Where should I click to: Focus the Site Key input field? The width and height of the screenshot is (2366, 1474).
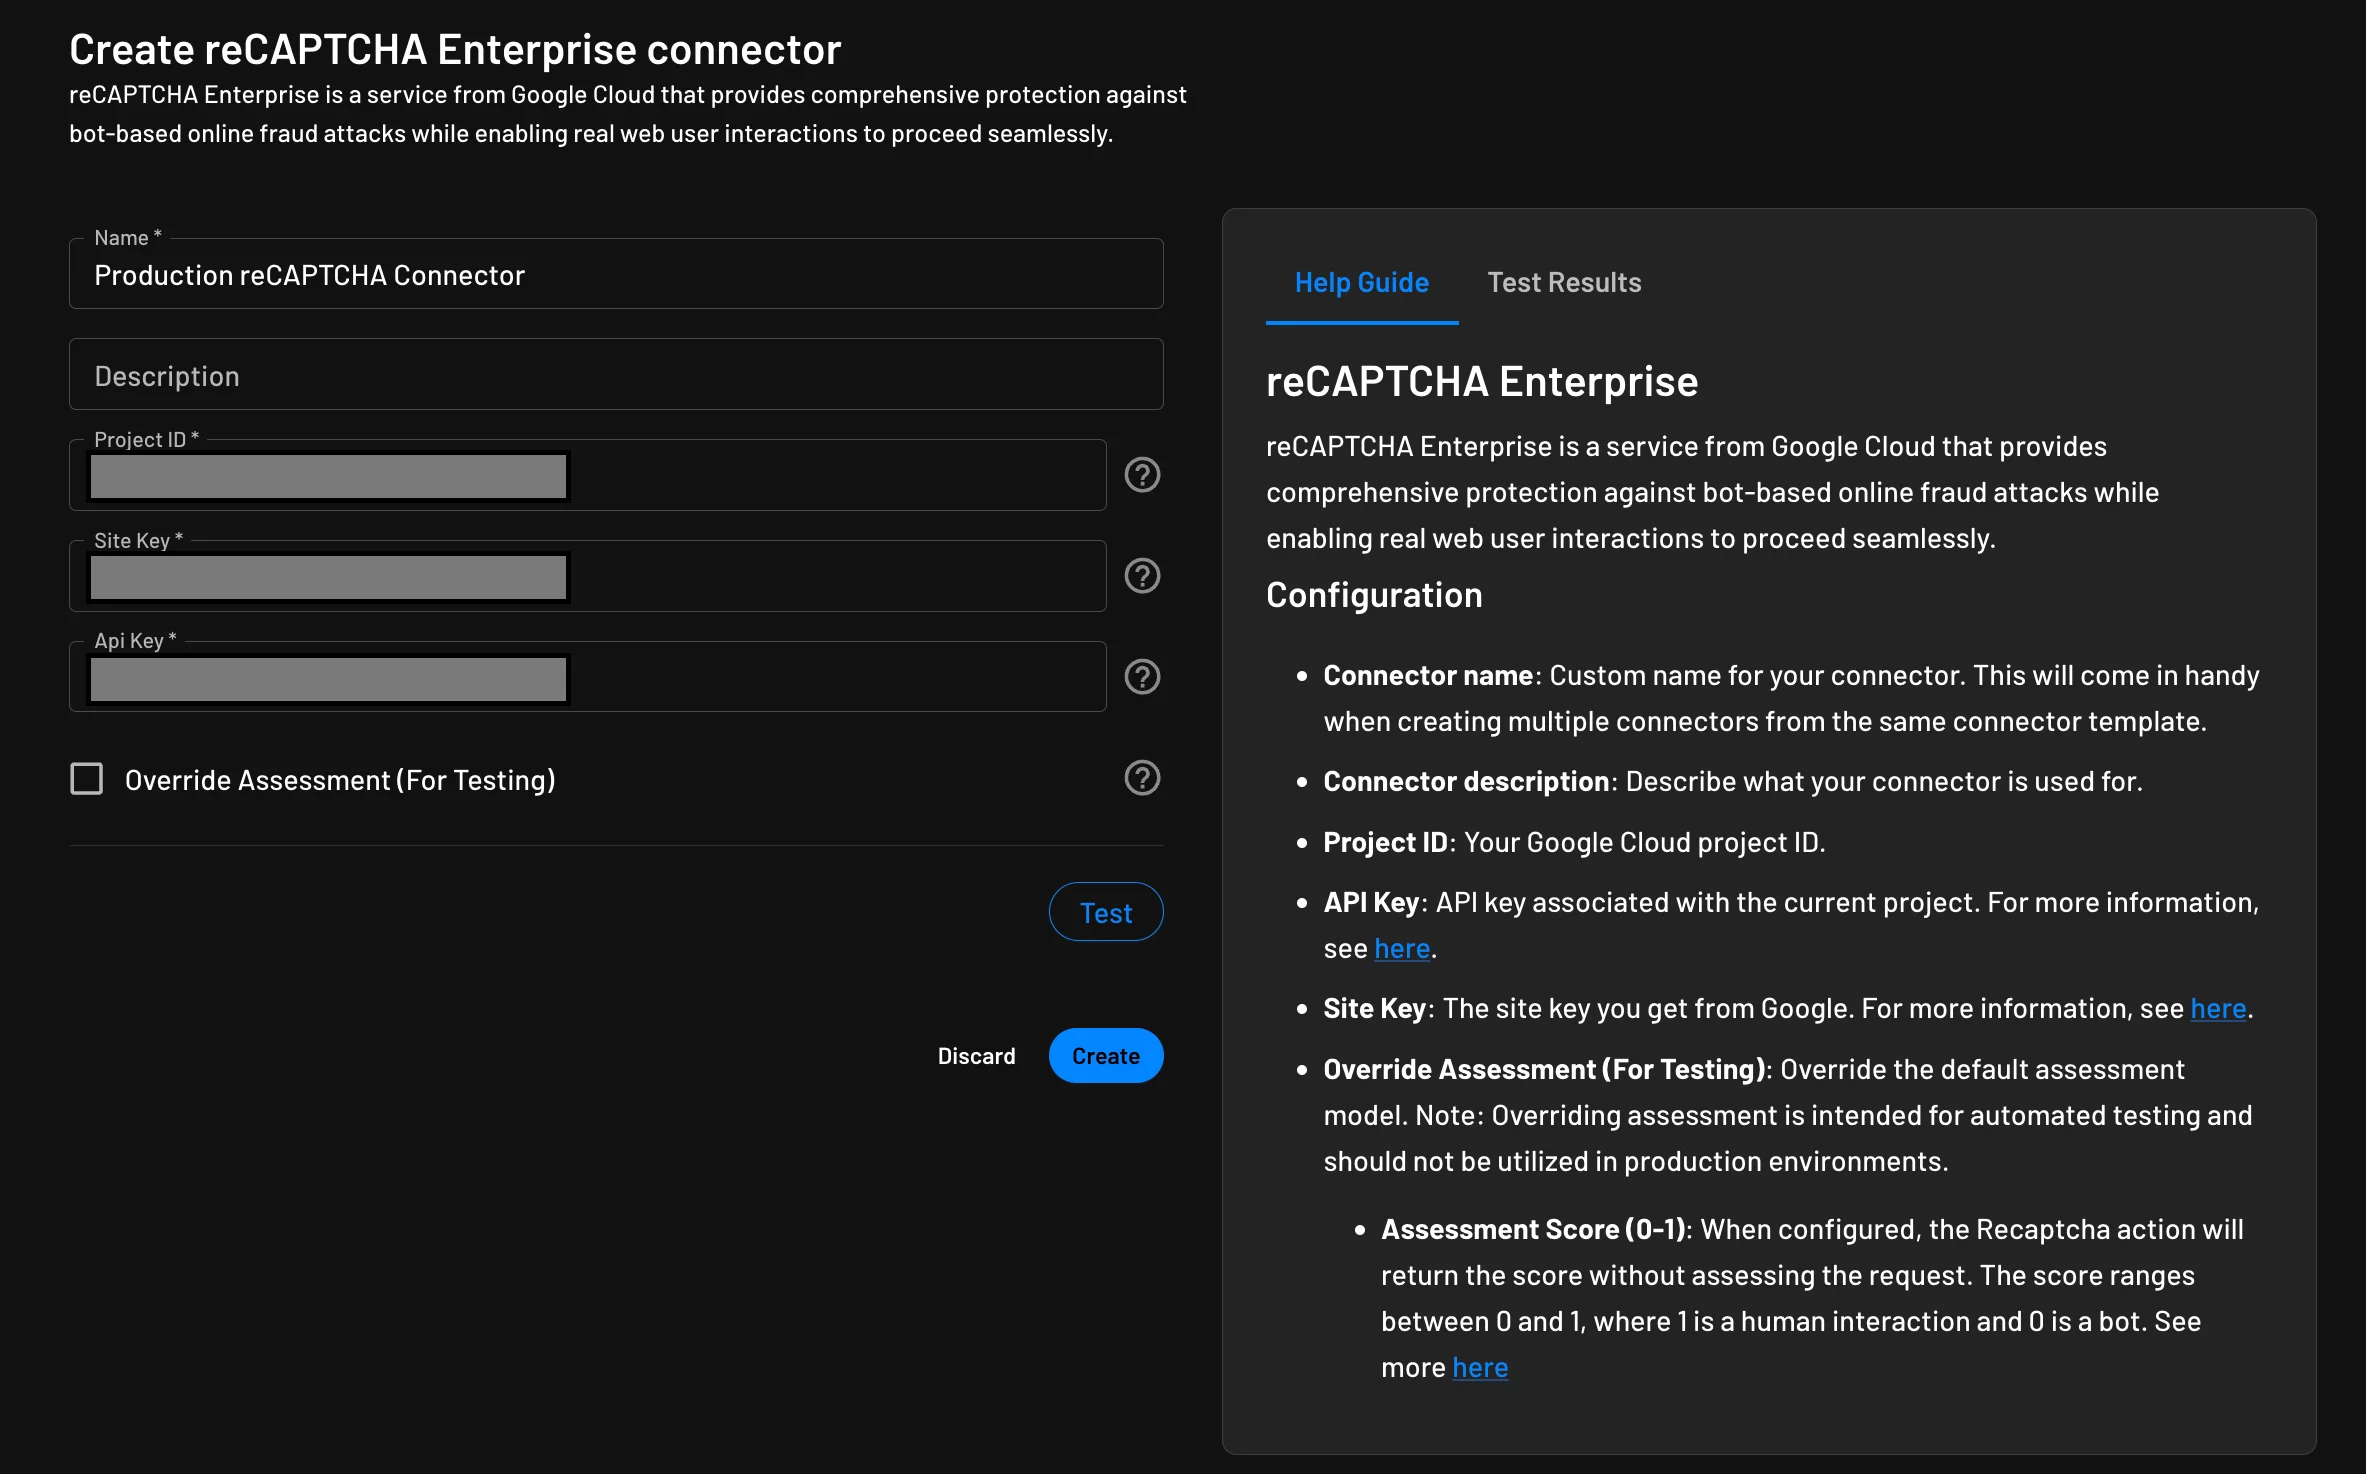(x=588, y=577)
